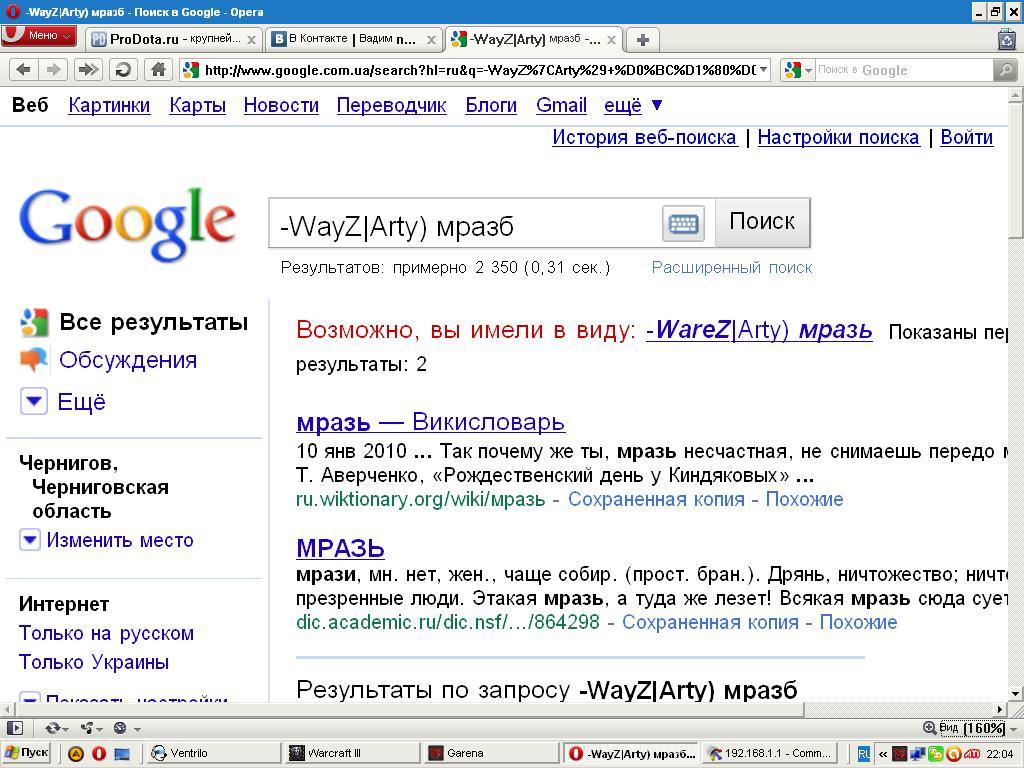Open Сохраненная копия for wiktionary result
The width and height of the screenshot is (1024, 768).
tap(656, 499)
